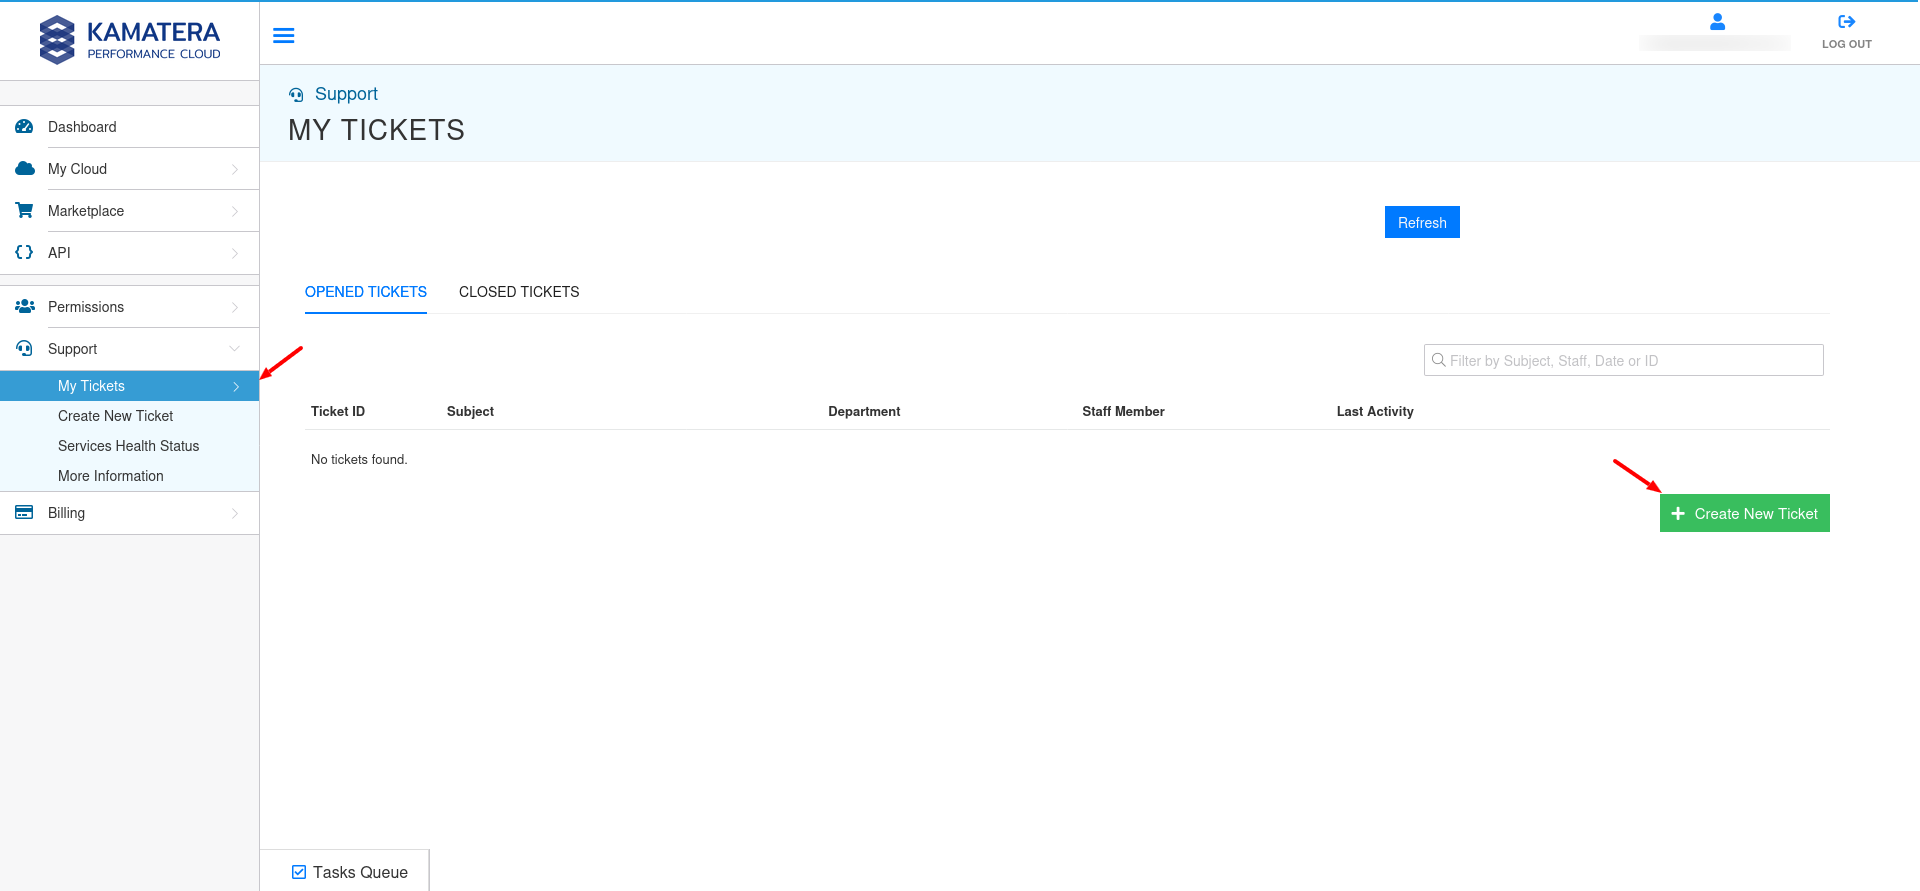
Task: Click the Staff Member column header
Action: click(x=1123, y=411)
